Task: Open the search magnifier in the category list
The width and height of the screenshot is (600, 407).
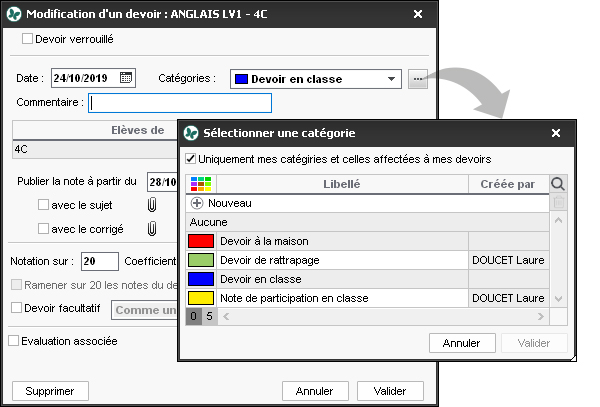Action: [x=558, y=184]
